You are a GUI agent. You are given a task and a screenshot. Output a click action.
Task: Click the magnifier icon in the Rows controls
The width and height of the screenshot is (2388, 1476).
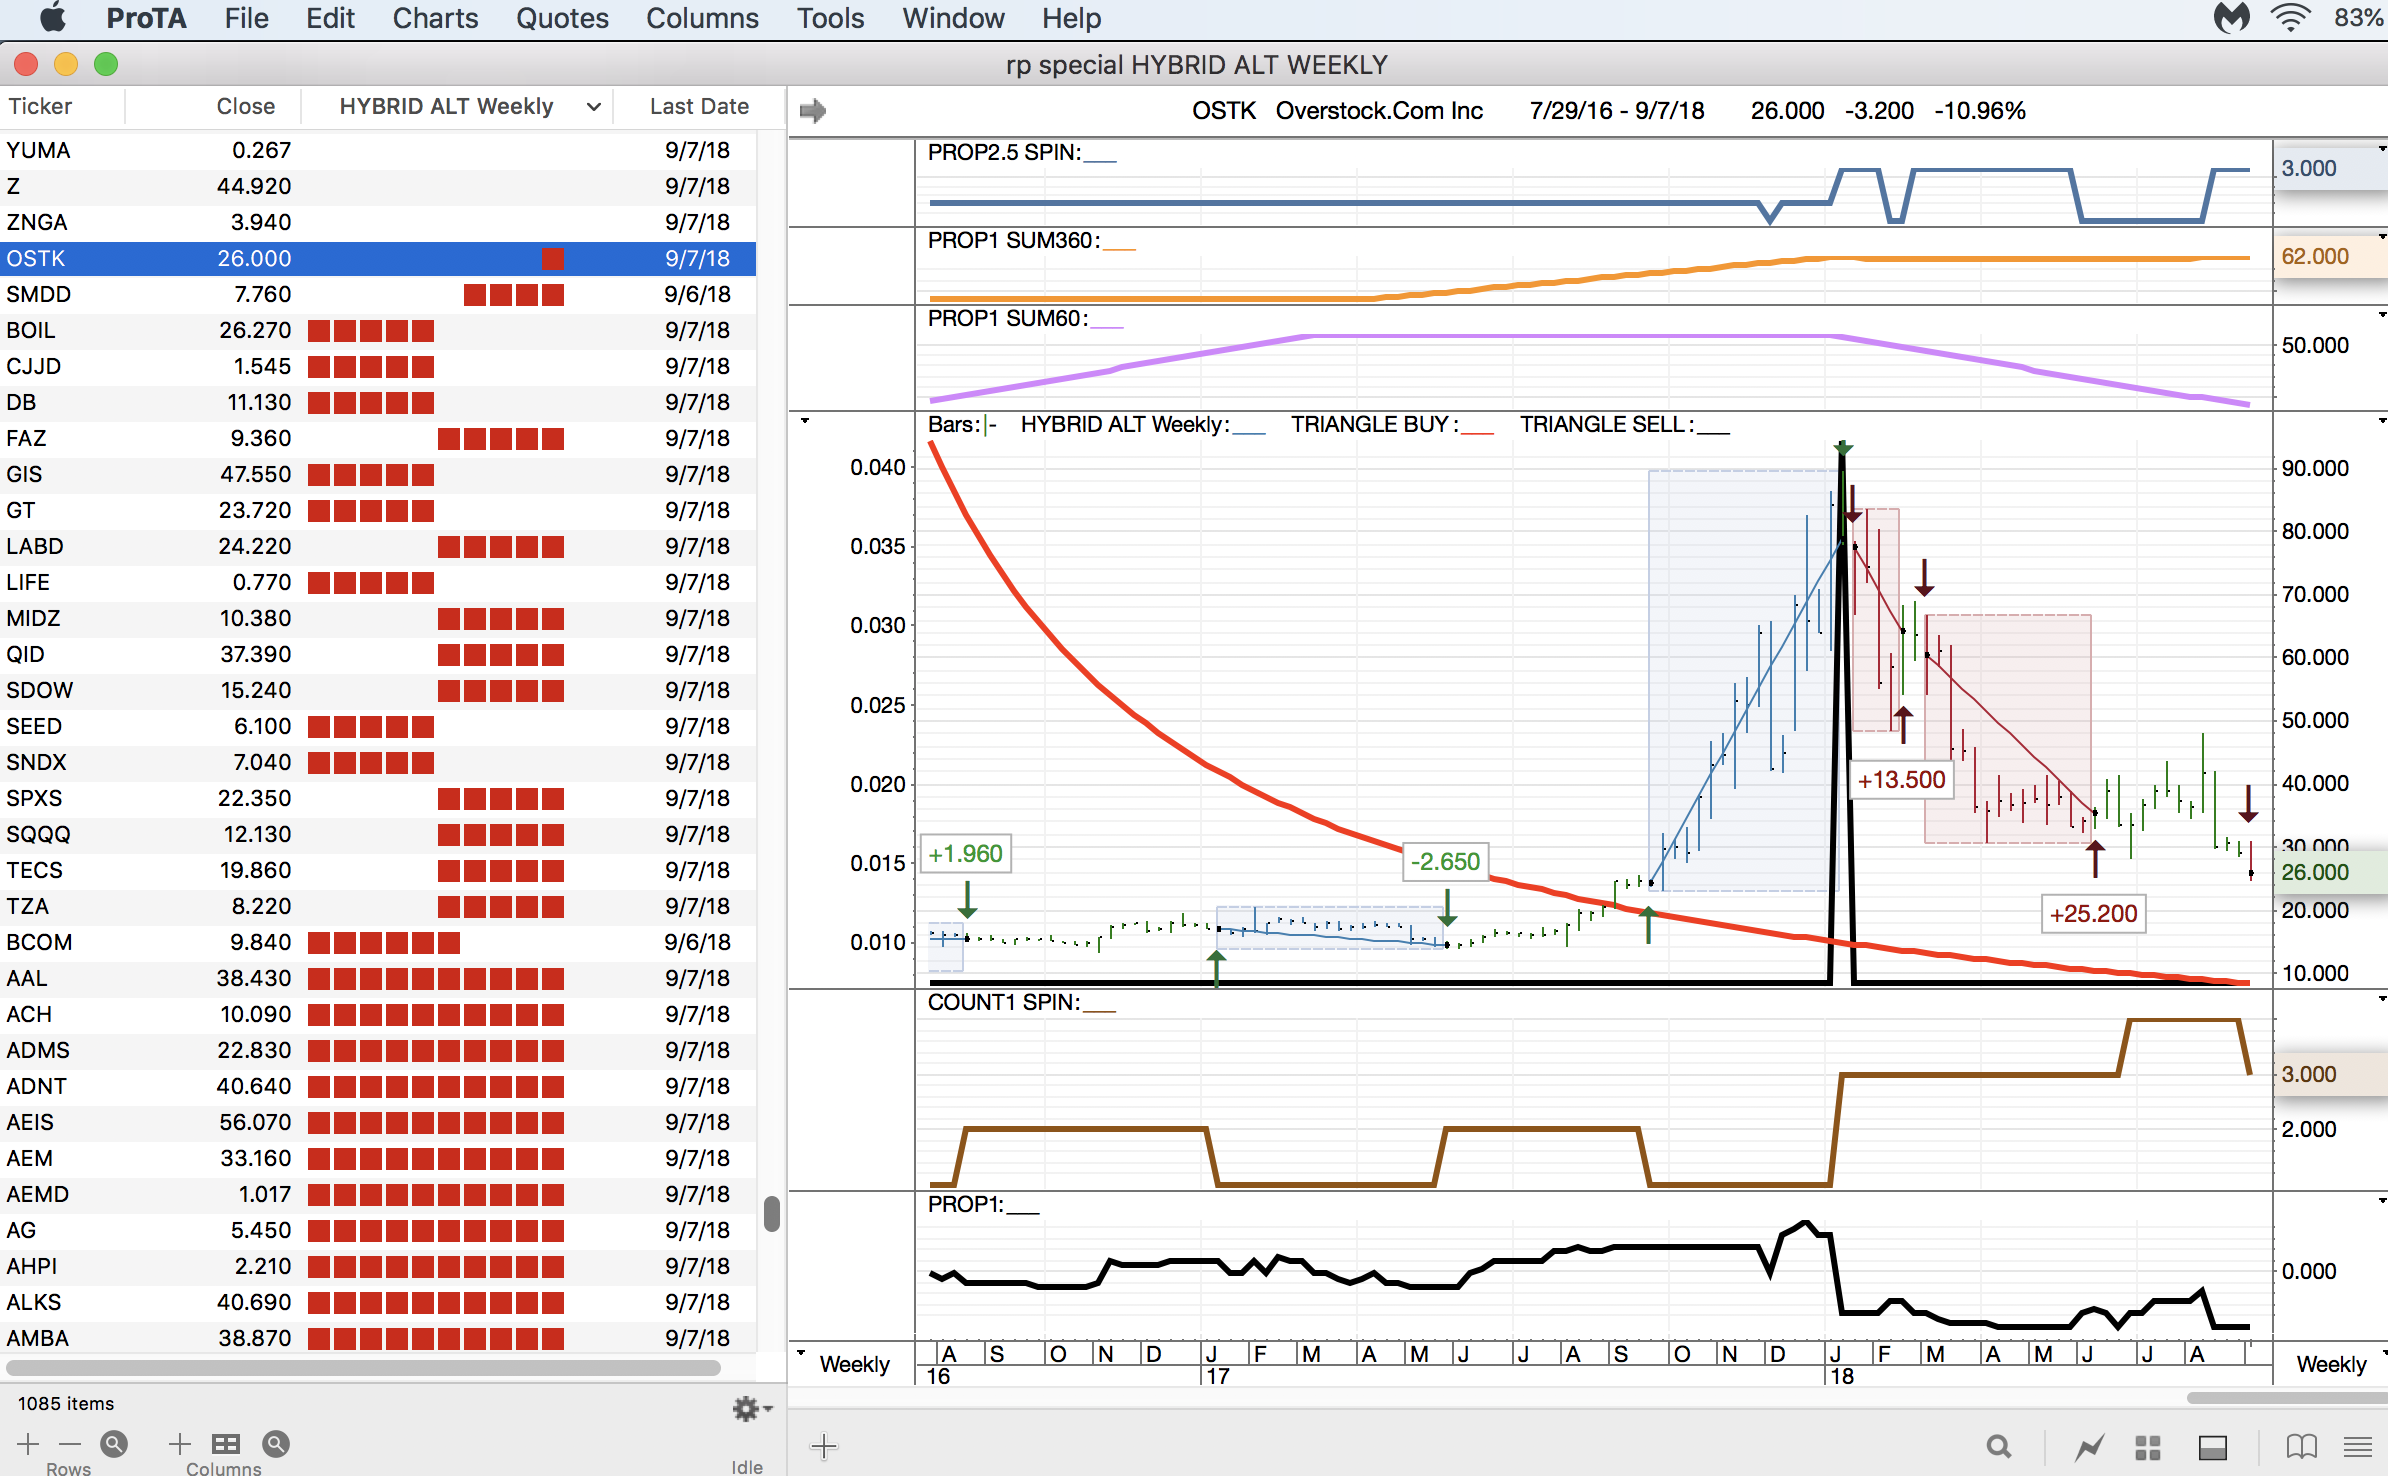point(114,1443)
